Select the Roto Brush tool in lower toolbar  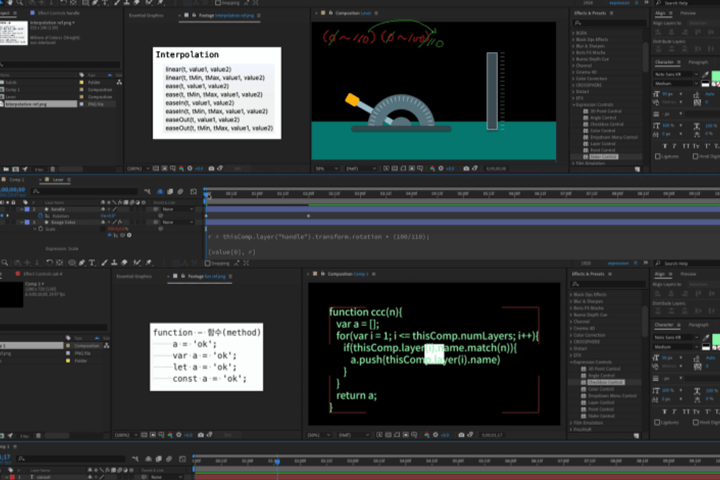point(137,263)
